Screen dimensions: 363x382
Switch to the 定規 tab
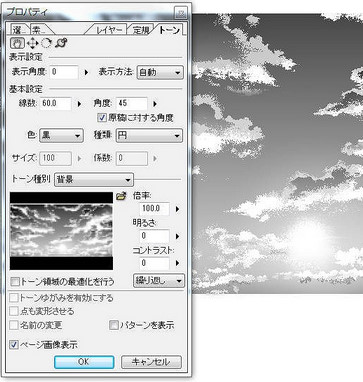point(141,30)
